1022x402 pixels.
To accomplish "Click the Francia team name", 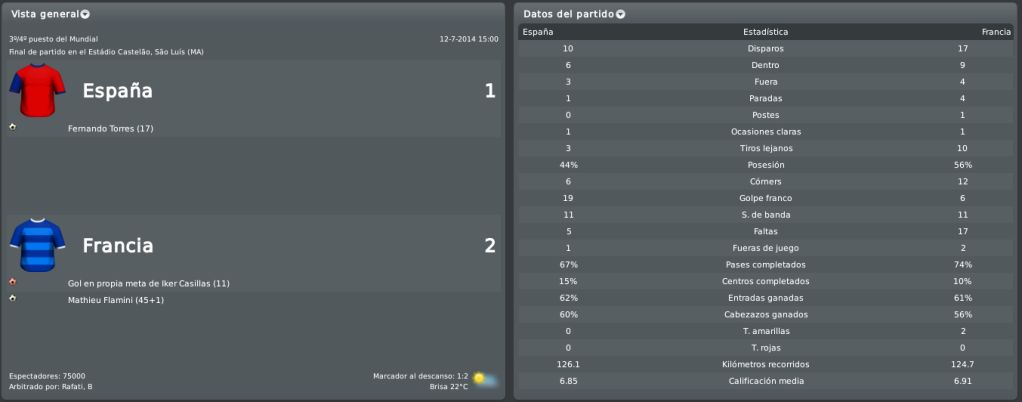I will 118,246.
